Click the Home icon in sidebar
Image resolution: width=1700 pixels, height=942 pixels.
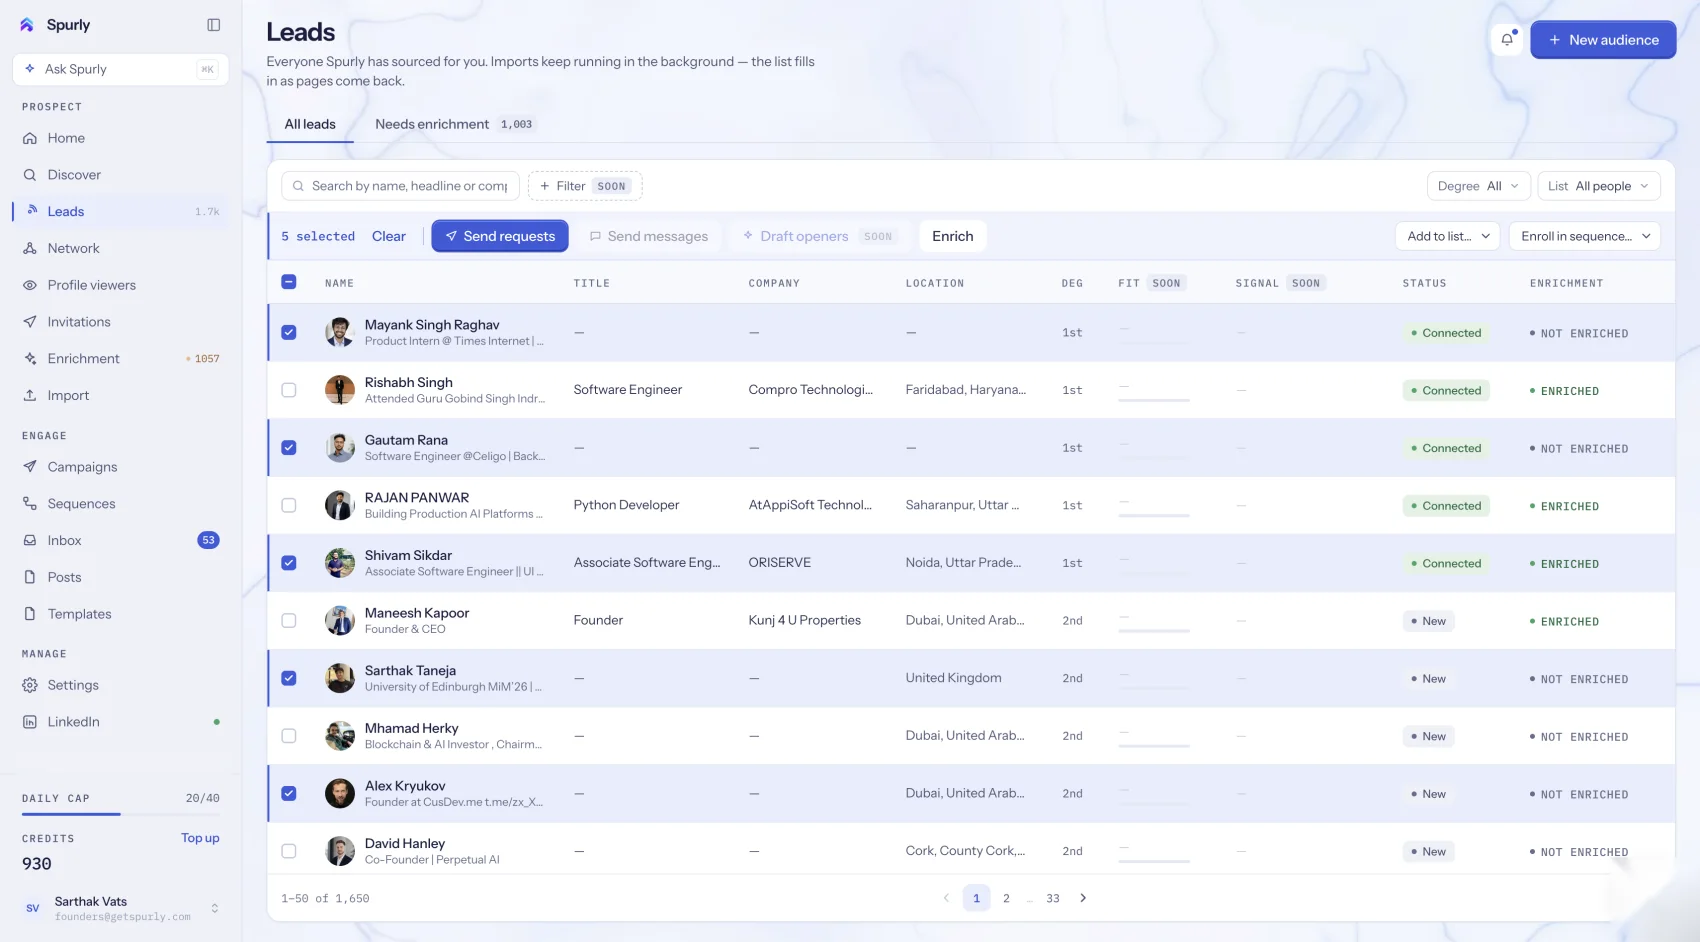coord(30,138)
